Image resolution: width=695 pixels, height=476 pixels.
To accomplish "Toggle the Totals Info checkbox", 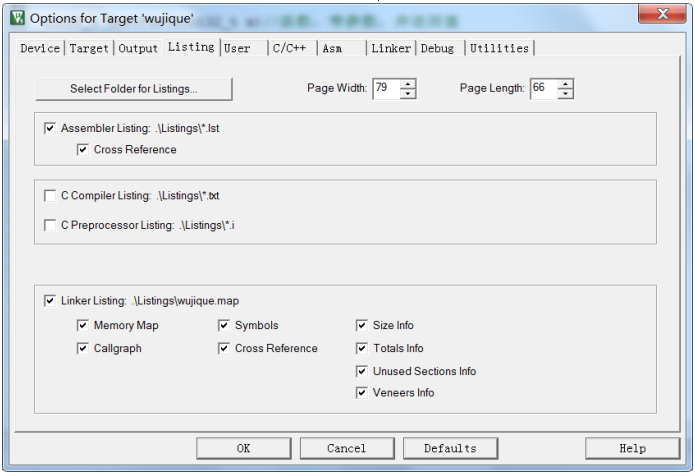I will [362, 348].
